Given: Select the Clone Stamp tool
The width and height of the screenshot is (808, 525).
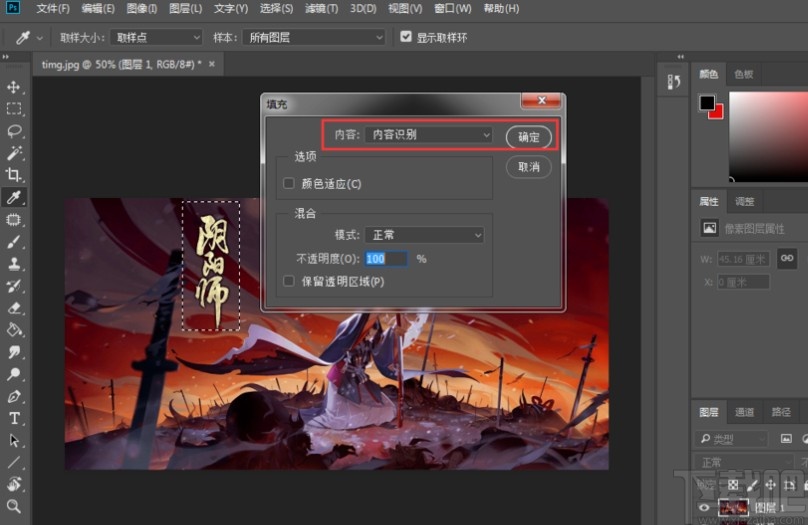Looking at the screenshot, I should click(14, 264).
